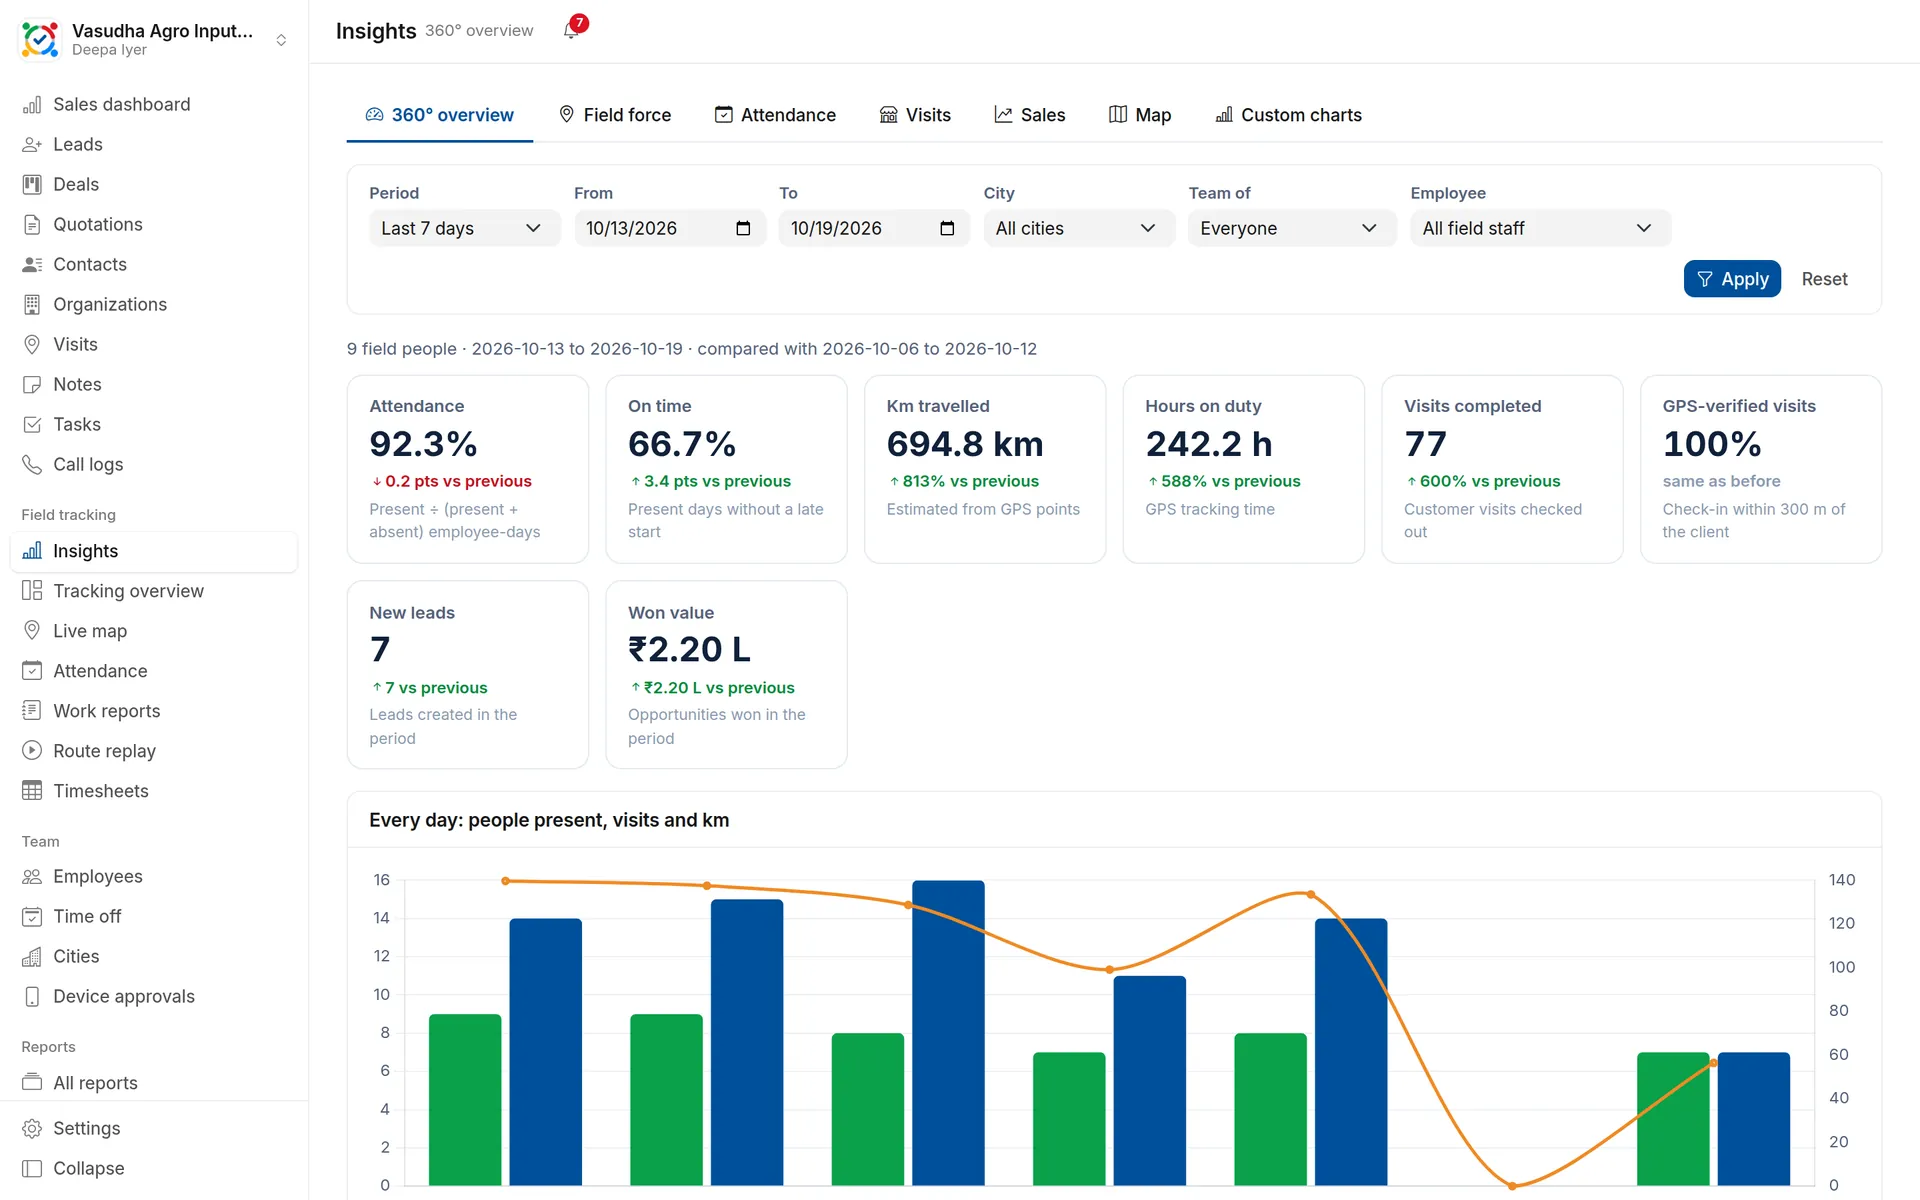
Task: Reset the filters
Action: coord(1824,279)
